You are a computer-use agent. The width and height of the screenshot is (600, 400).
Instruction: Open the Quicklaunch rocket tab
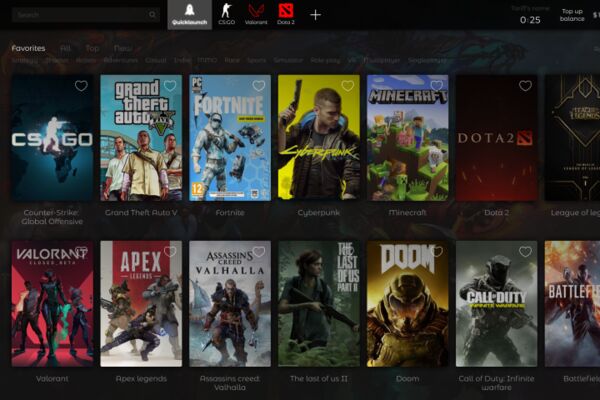190,15
